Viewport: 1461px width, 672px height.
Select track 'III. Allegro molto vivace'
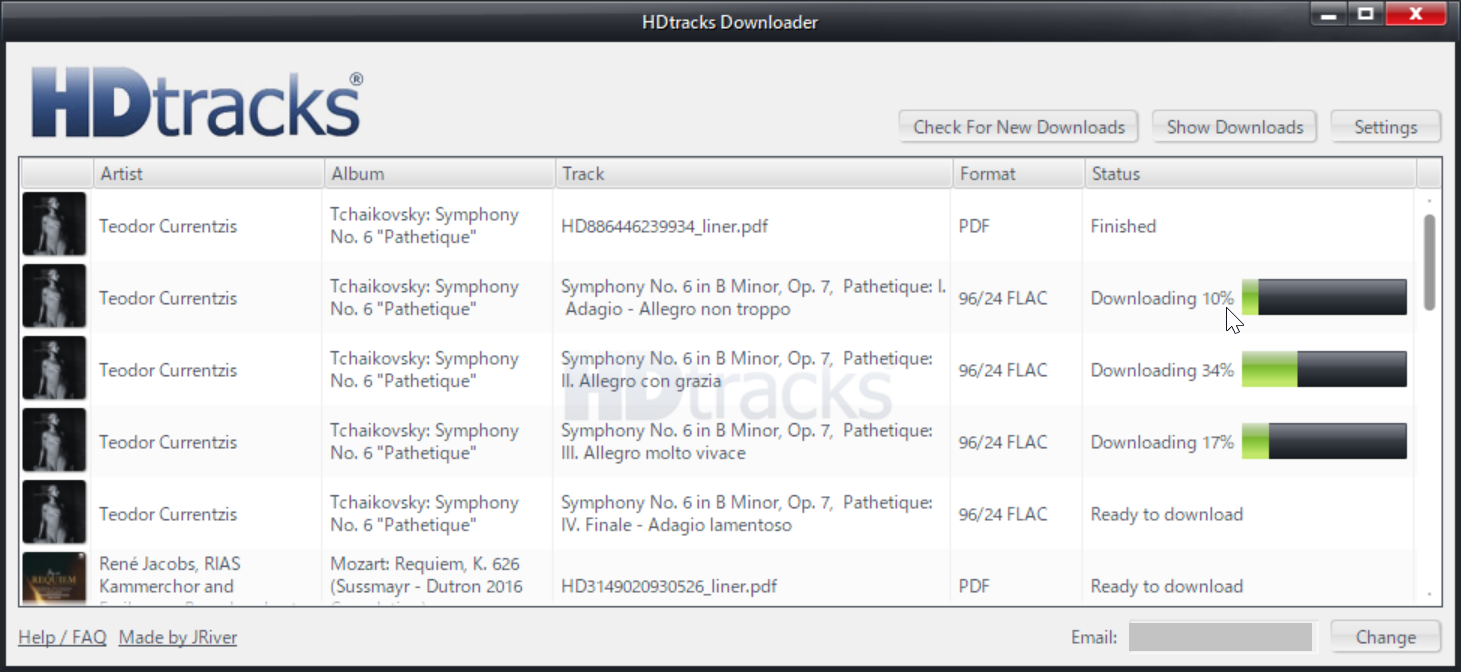pos(747,442)
